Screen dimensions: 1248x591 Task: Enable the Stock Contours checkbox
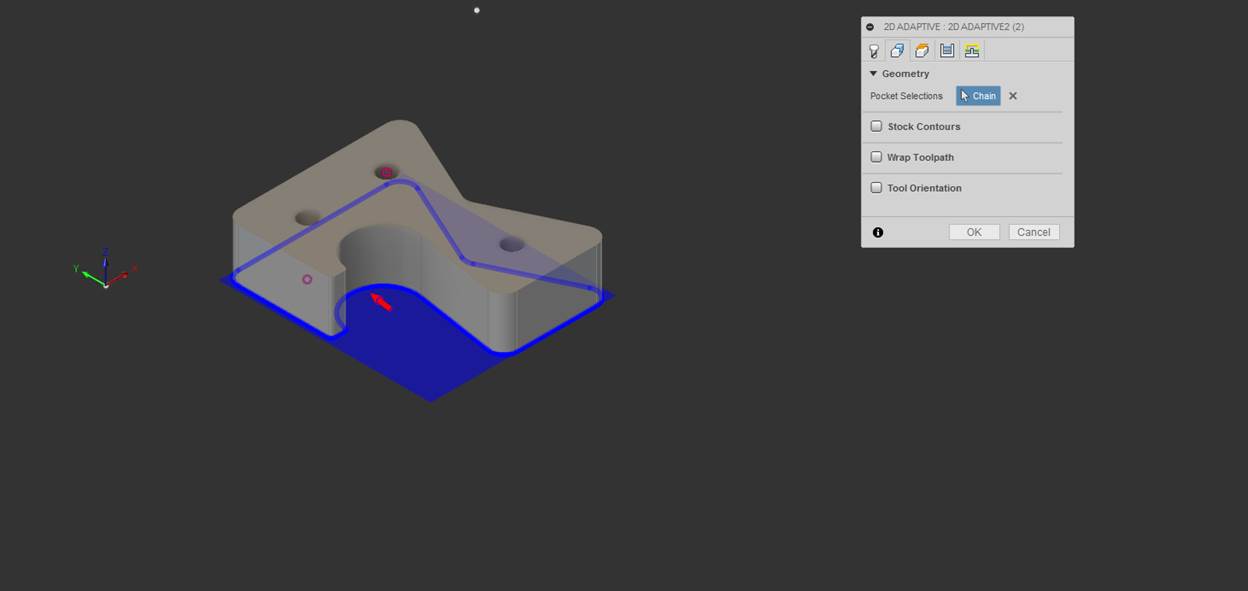[x=877, y=127]
